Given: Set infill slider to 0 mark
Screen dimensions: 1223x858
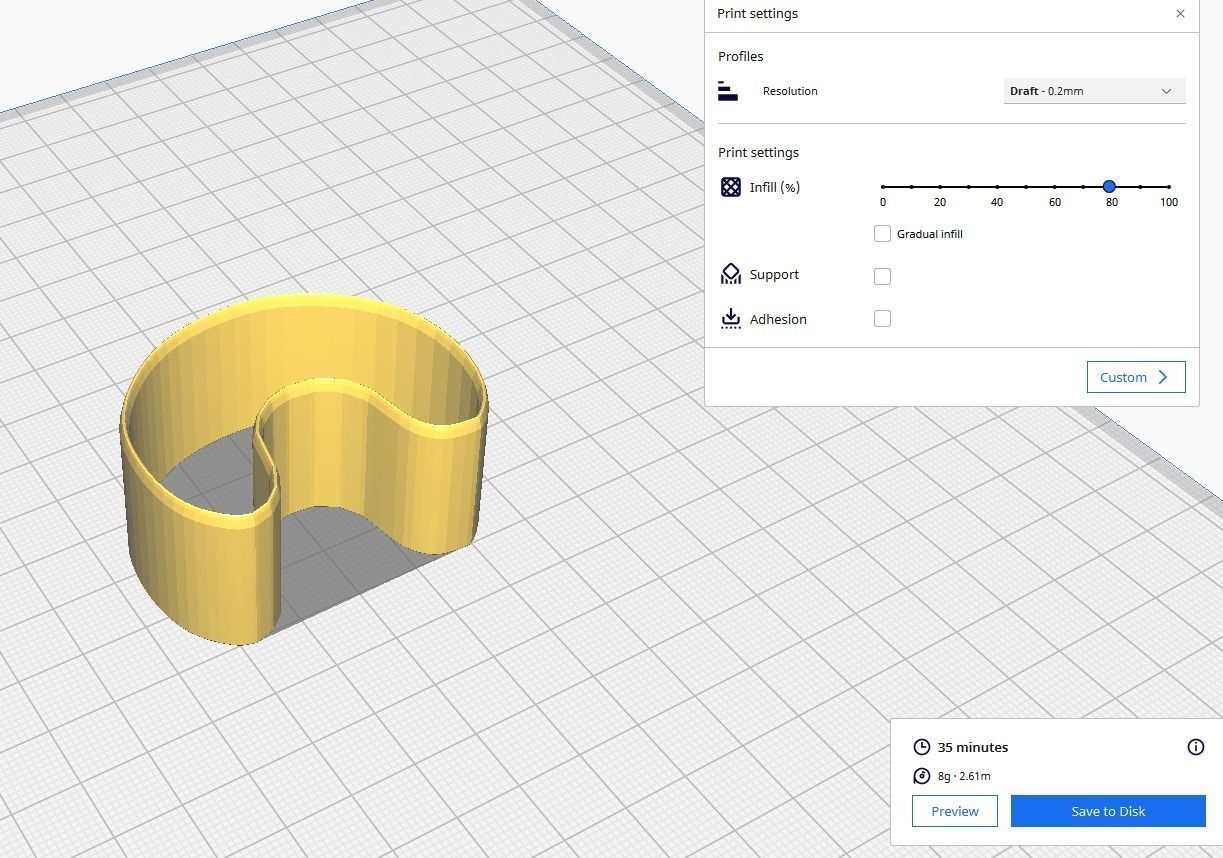Looking at the screenshot, I should (883, 187).
